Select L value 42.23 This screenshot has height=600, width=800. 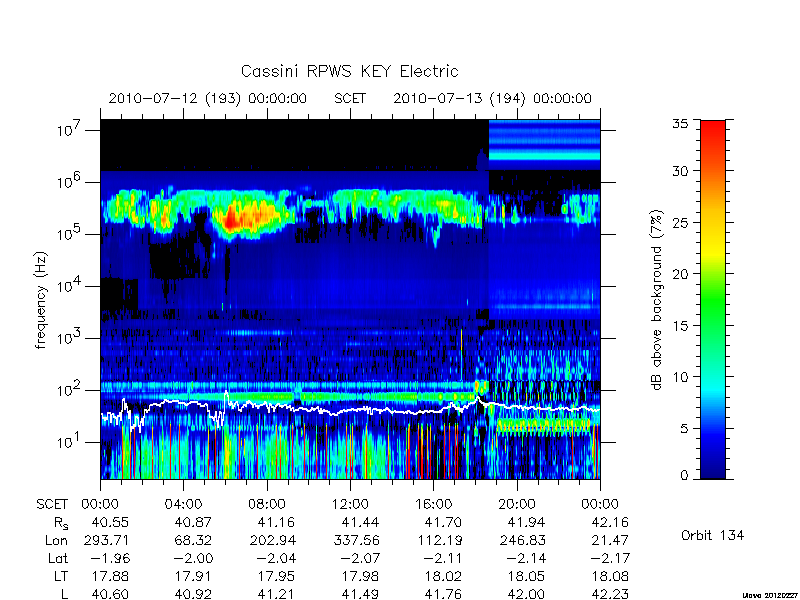(x=610, y=594)
